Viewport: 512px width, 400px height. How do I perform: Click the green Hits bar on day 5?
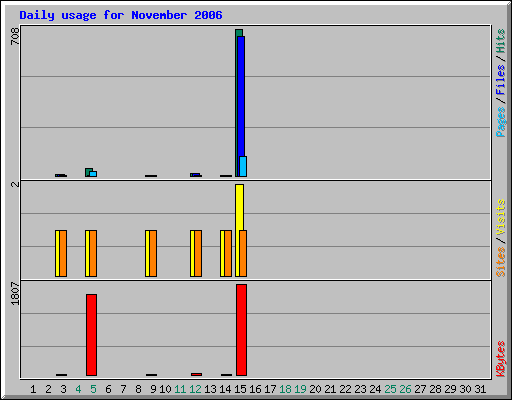tap(88, 171)
